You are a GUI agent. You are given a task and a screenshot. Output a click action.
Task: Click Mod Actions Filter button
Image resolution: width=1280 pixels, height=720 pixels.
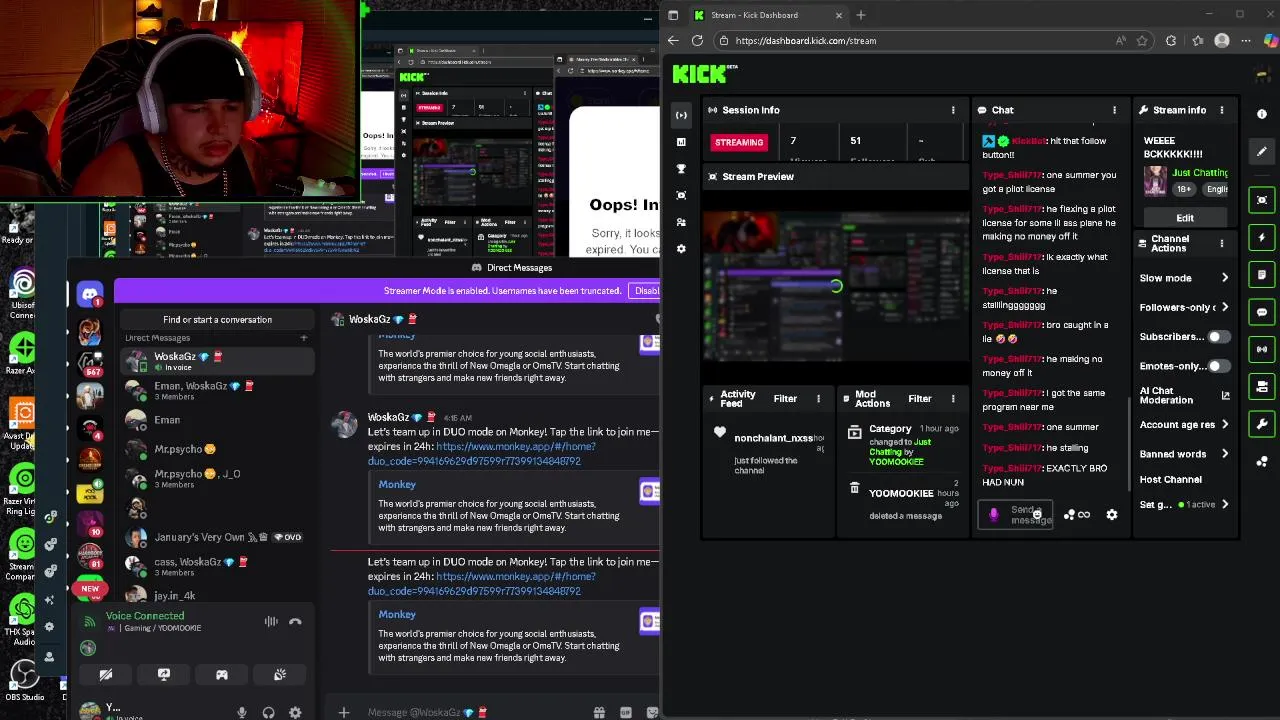(x=920, y=399)
